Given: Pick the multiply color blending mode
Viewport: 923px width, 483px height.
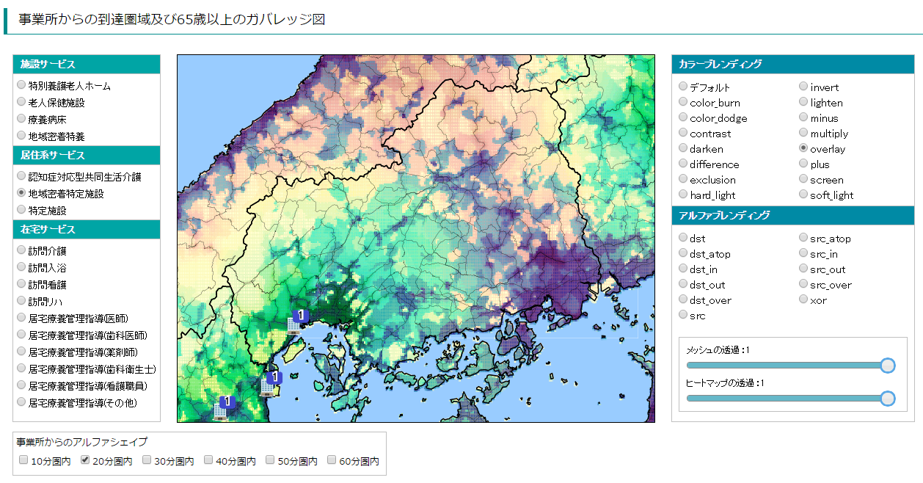Looking at the screenshot, I should pos(804,133).
